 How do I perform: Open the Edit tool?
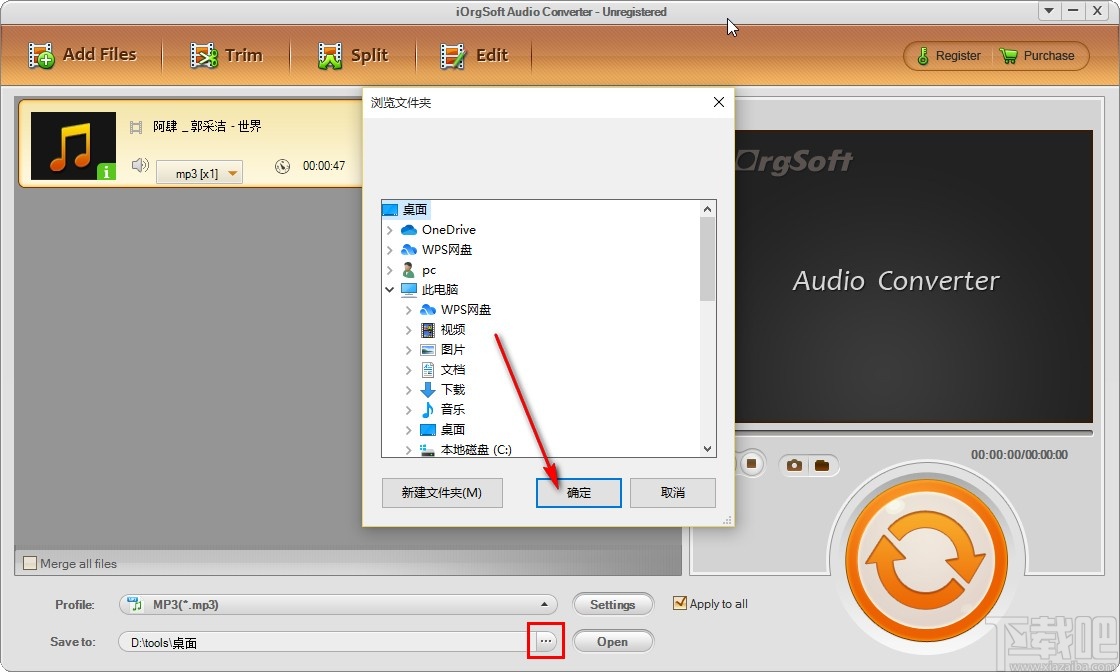pyautogui.click(x=474, y=55)
